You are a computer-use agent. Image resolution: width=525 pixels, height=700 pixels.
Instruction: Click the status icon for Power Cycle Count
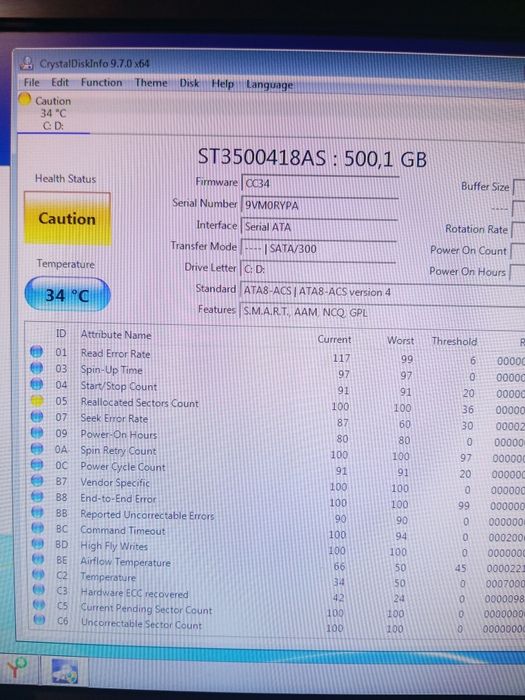click(x=37, y=465)
